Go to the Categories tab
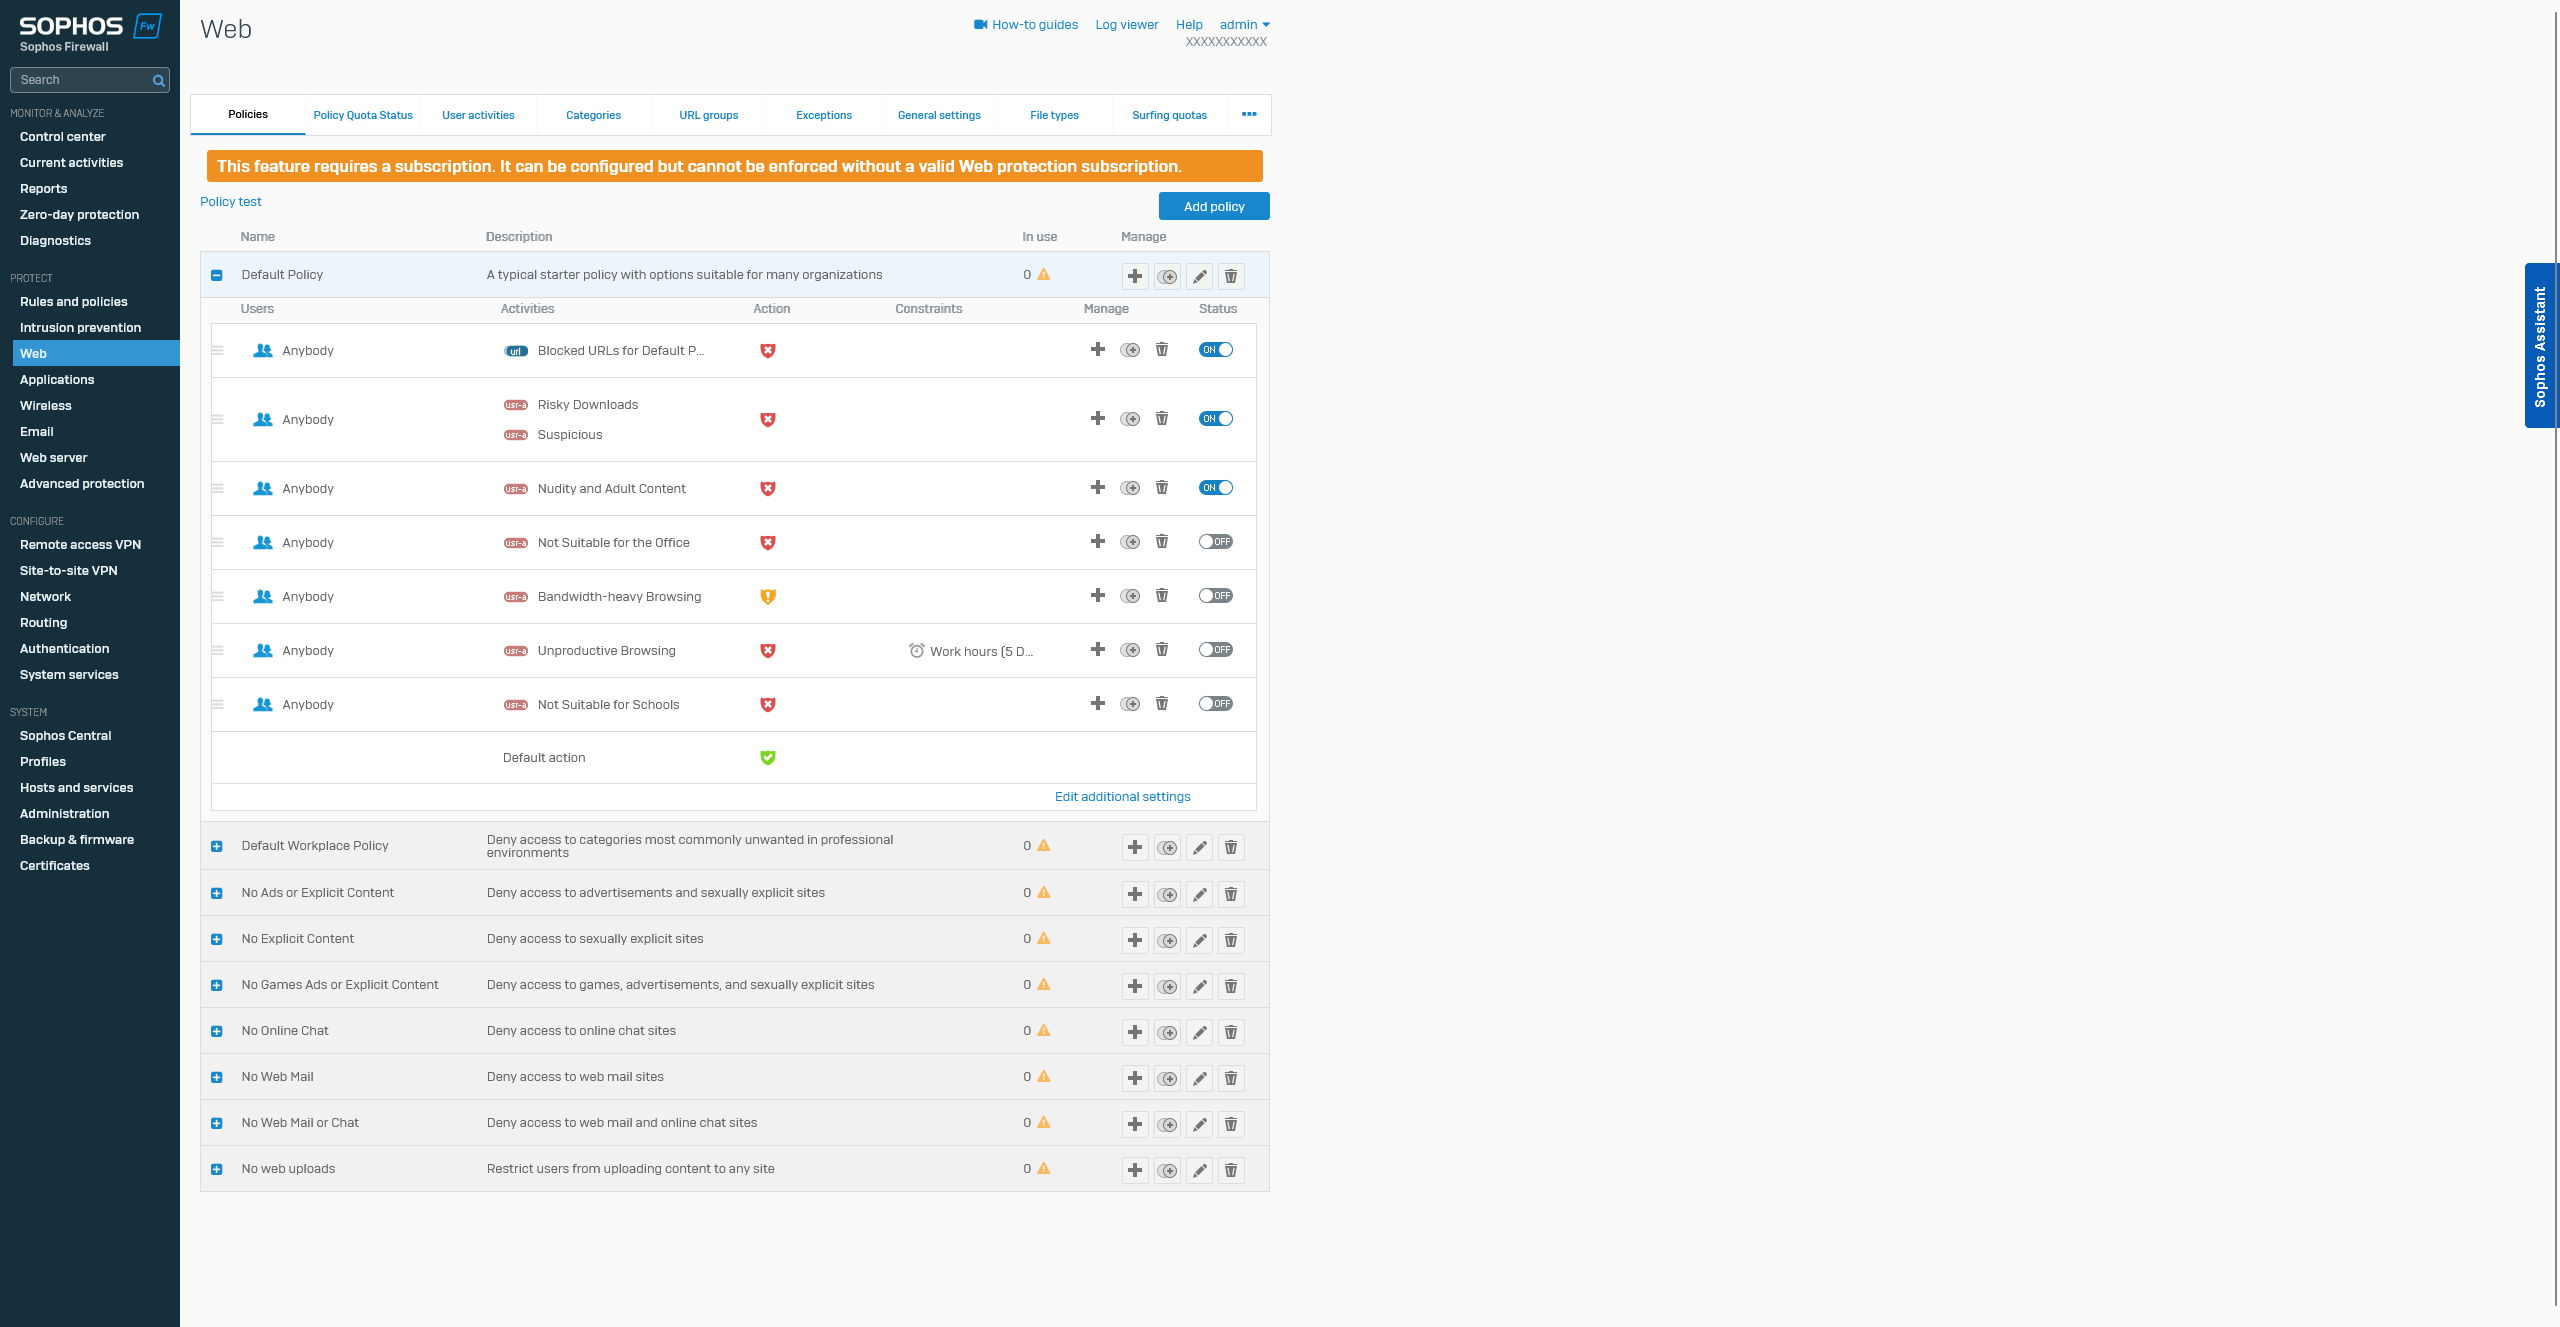This screenshot has height=1327, width=2560. [x=593, y=115]
